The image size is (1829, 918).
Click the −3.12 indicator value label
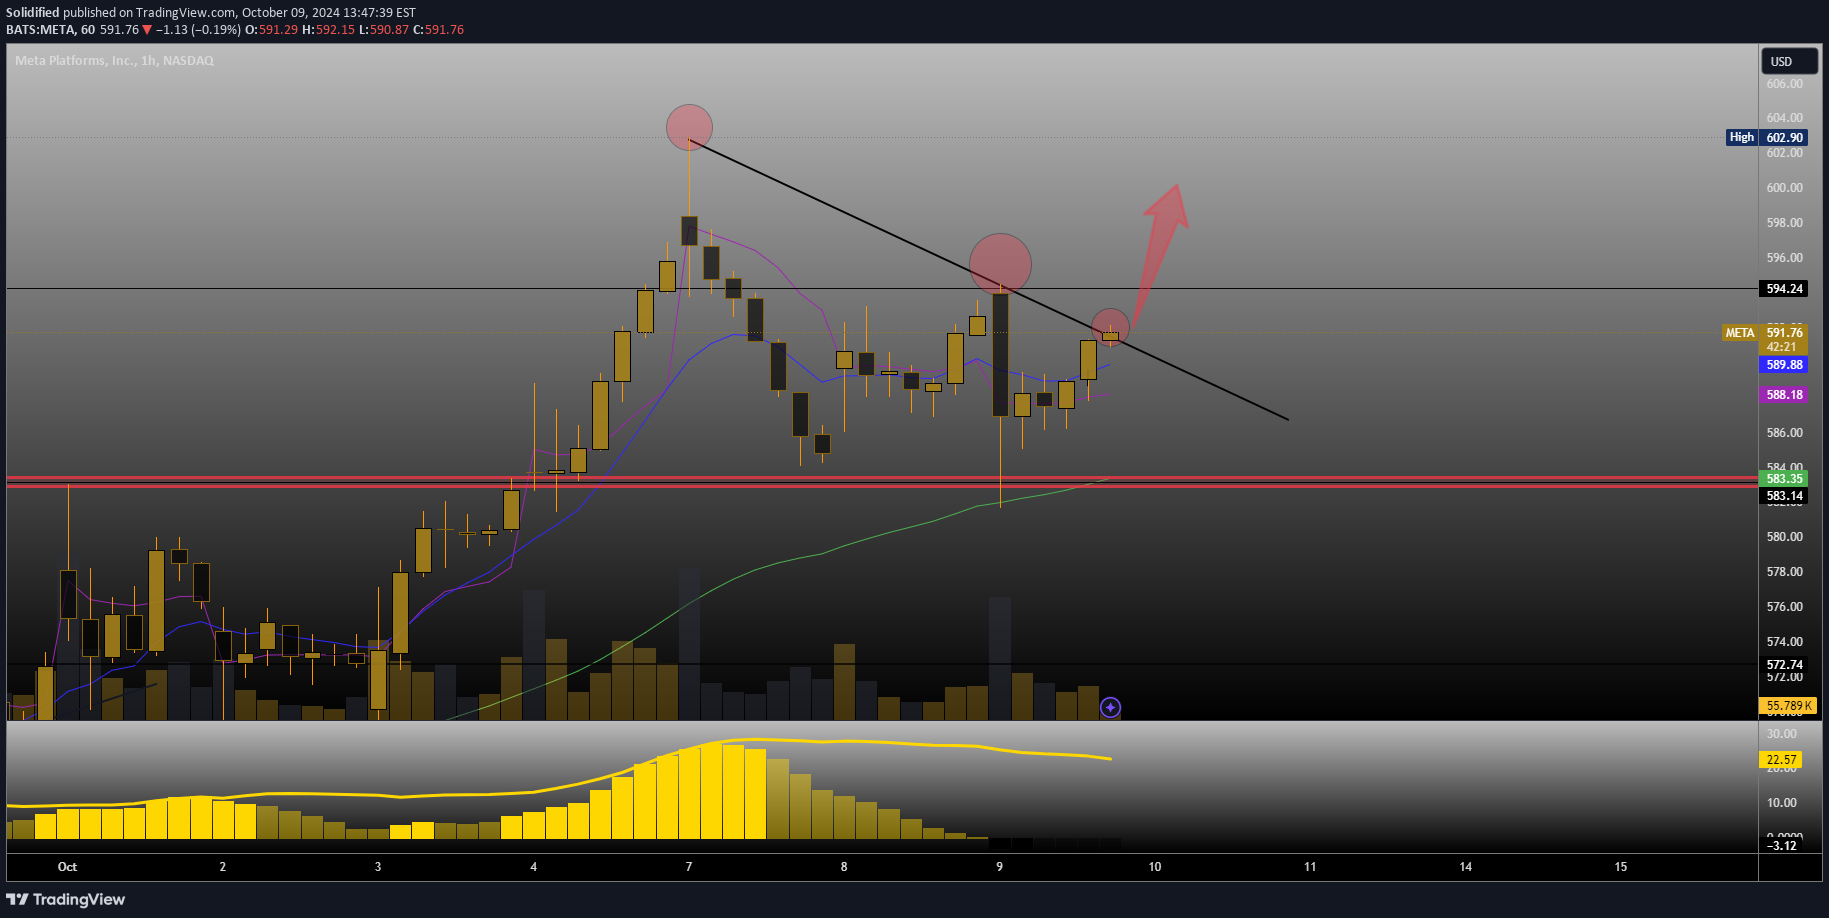point(1781,846)
